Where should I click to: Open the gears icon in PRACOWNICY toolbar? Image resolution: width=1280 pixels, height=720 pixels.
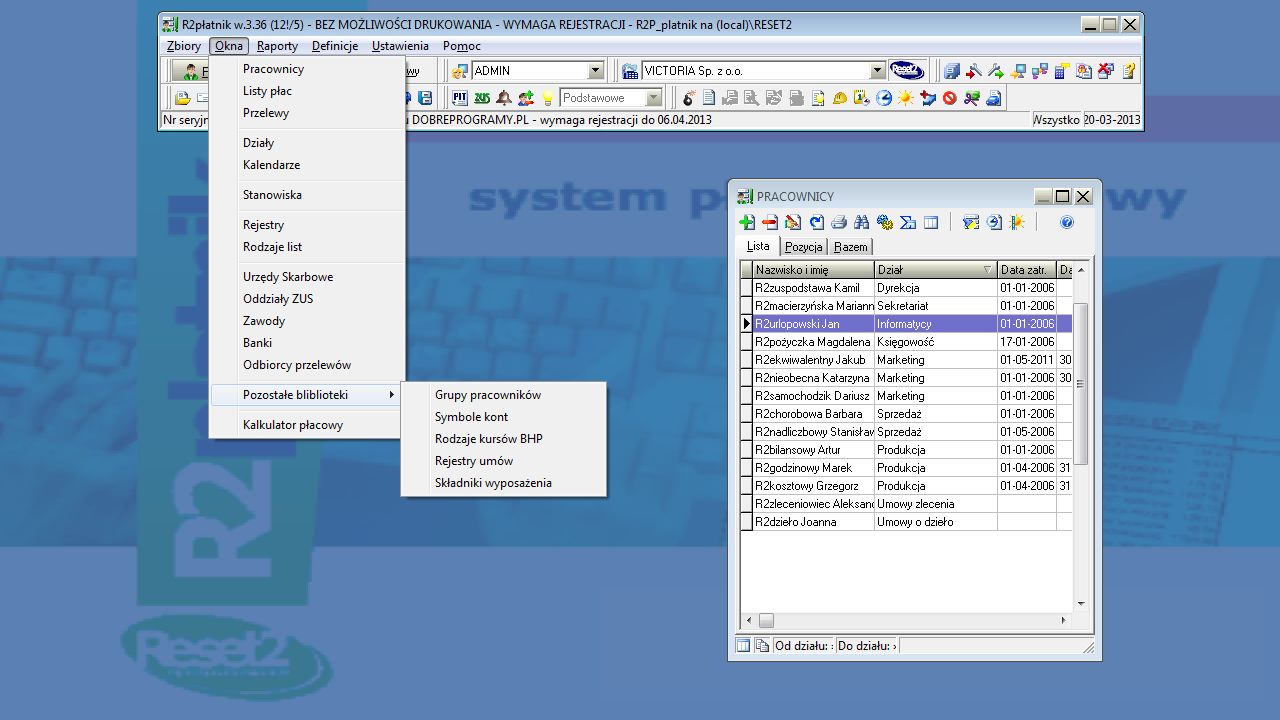tap(885, 222)
